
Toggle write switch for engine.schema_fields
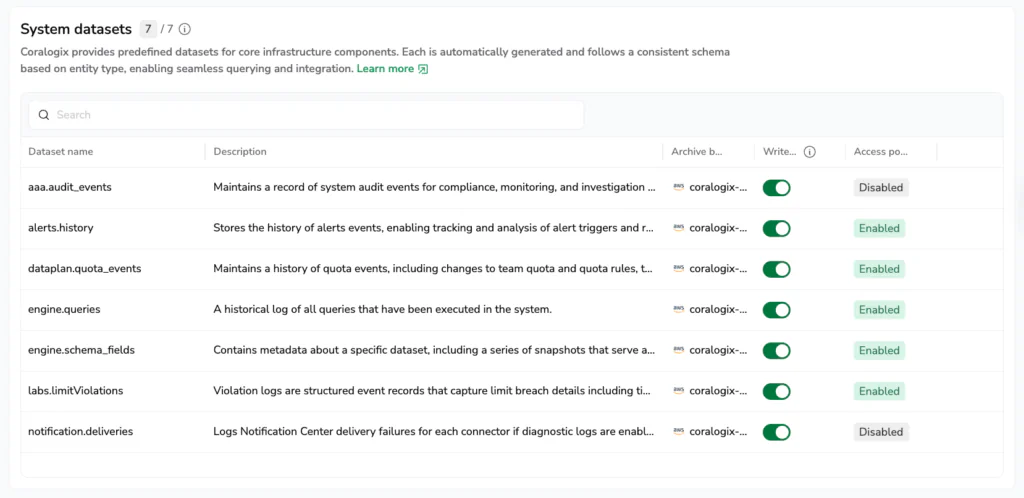[776, 351]
